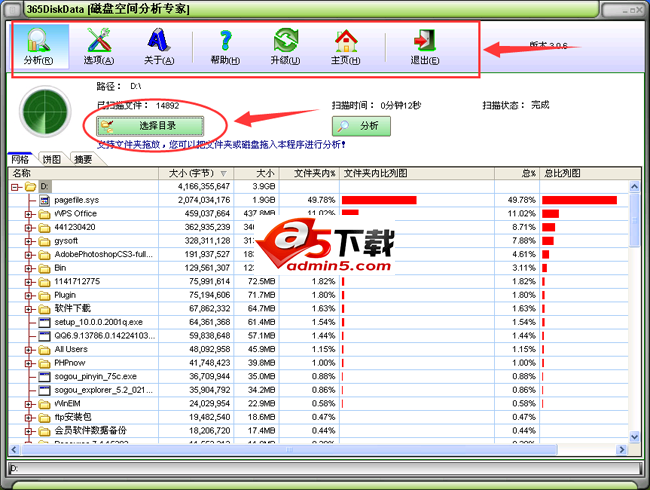The width and height of the screenshot is (650, 490).
Task: Expand the PHPnow folder node
Action: 28,364
